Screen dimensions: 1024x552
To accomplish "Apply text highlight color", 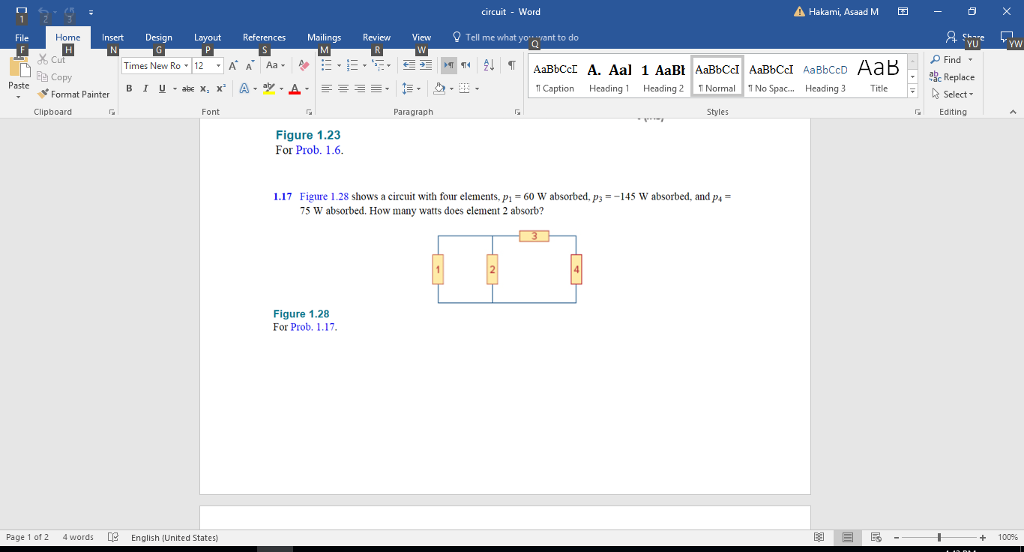I will coord(270,88).
